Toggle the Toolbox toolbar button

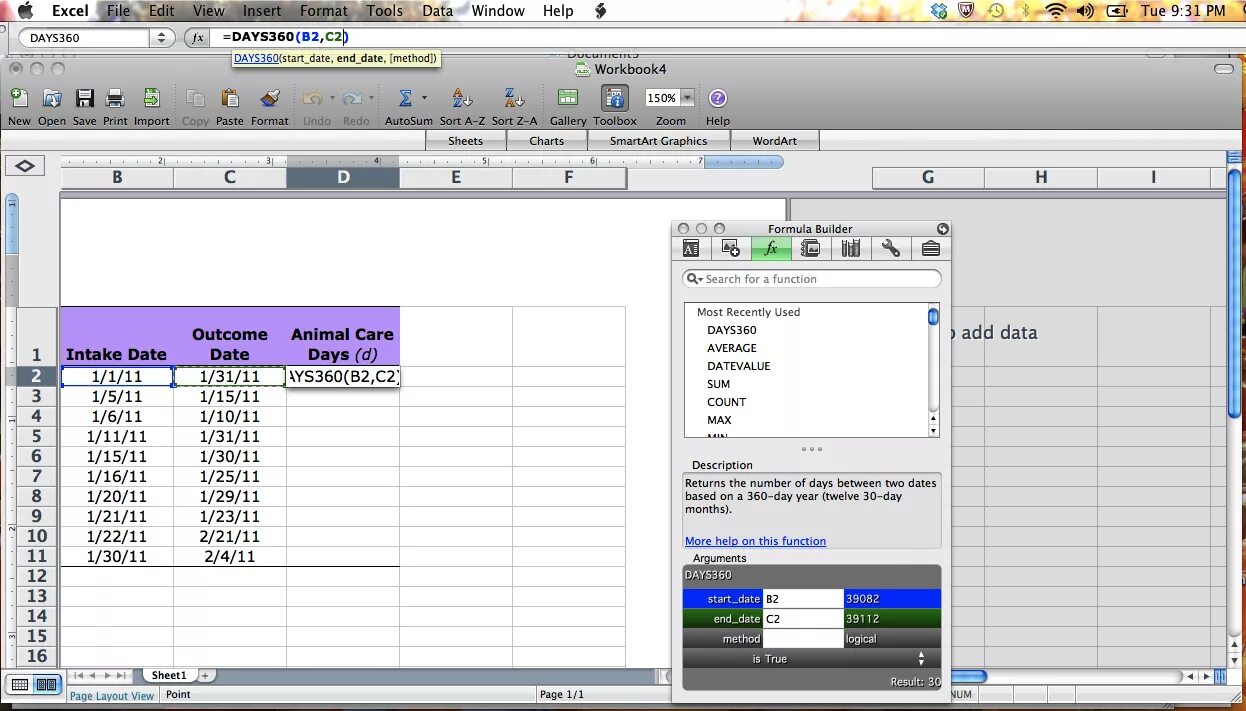pos(614,98)
